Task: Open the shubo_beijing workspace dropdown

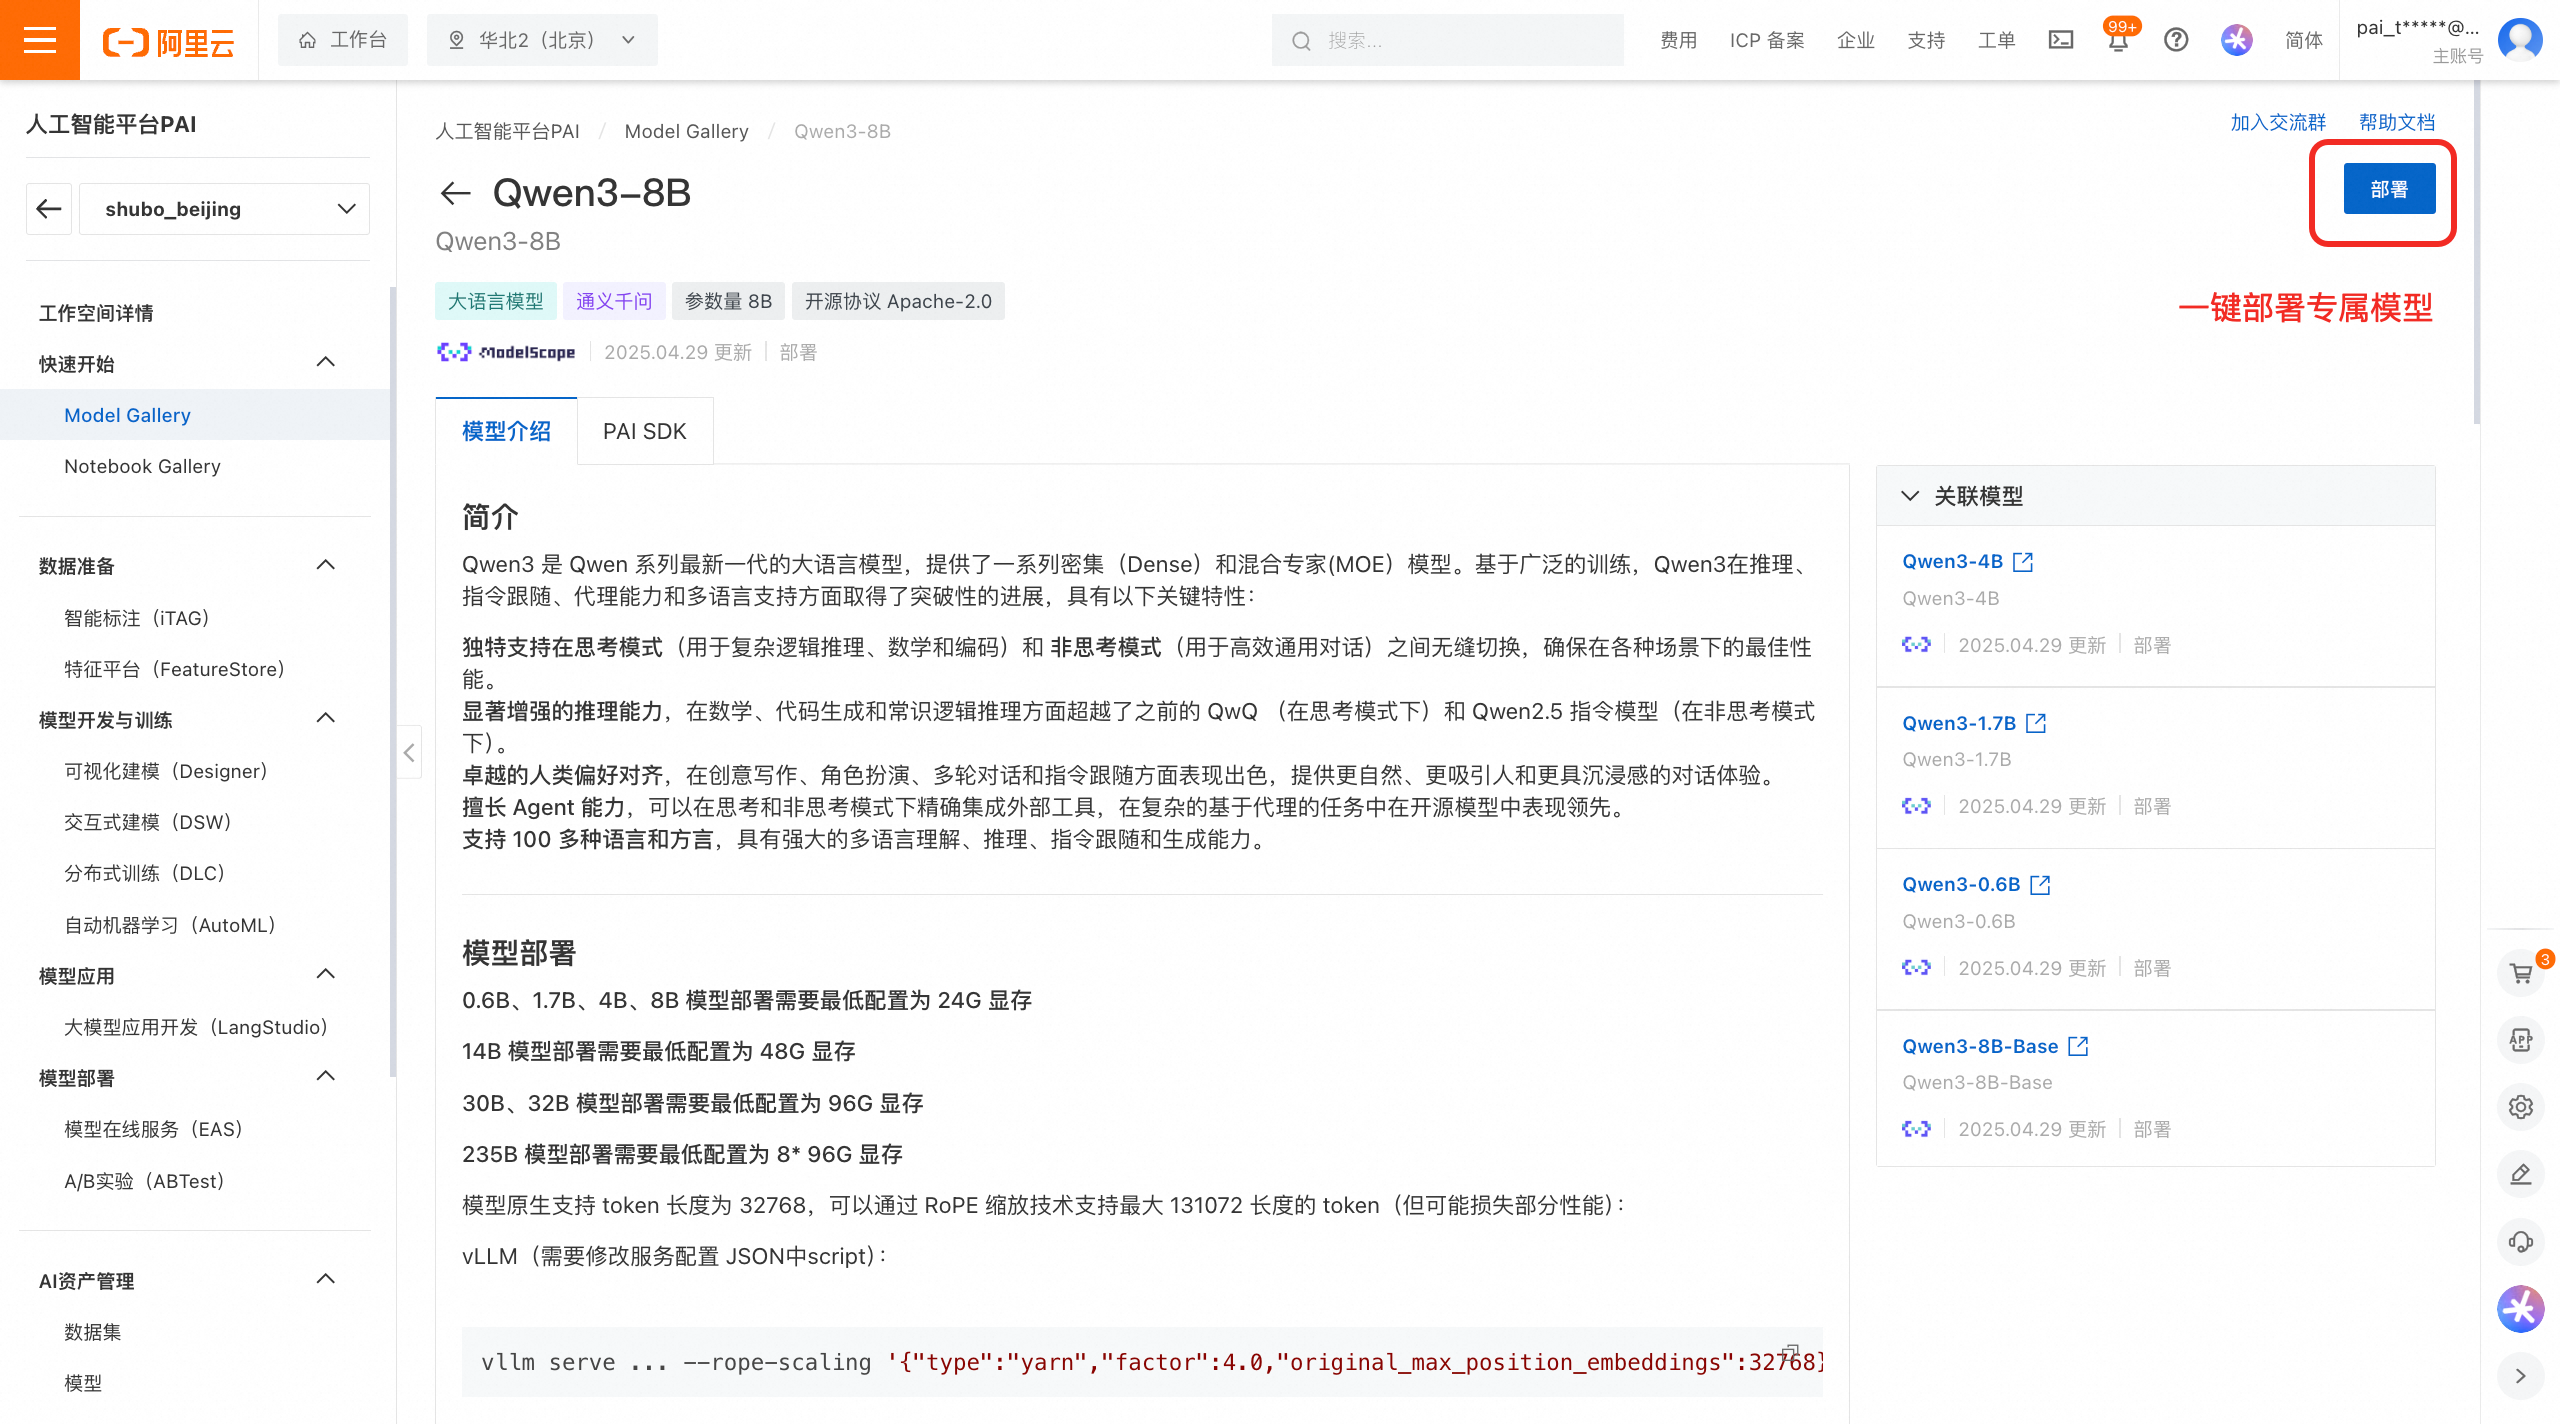Action: tap(224, 209)
